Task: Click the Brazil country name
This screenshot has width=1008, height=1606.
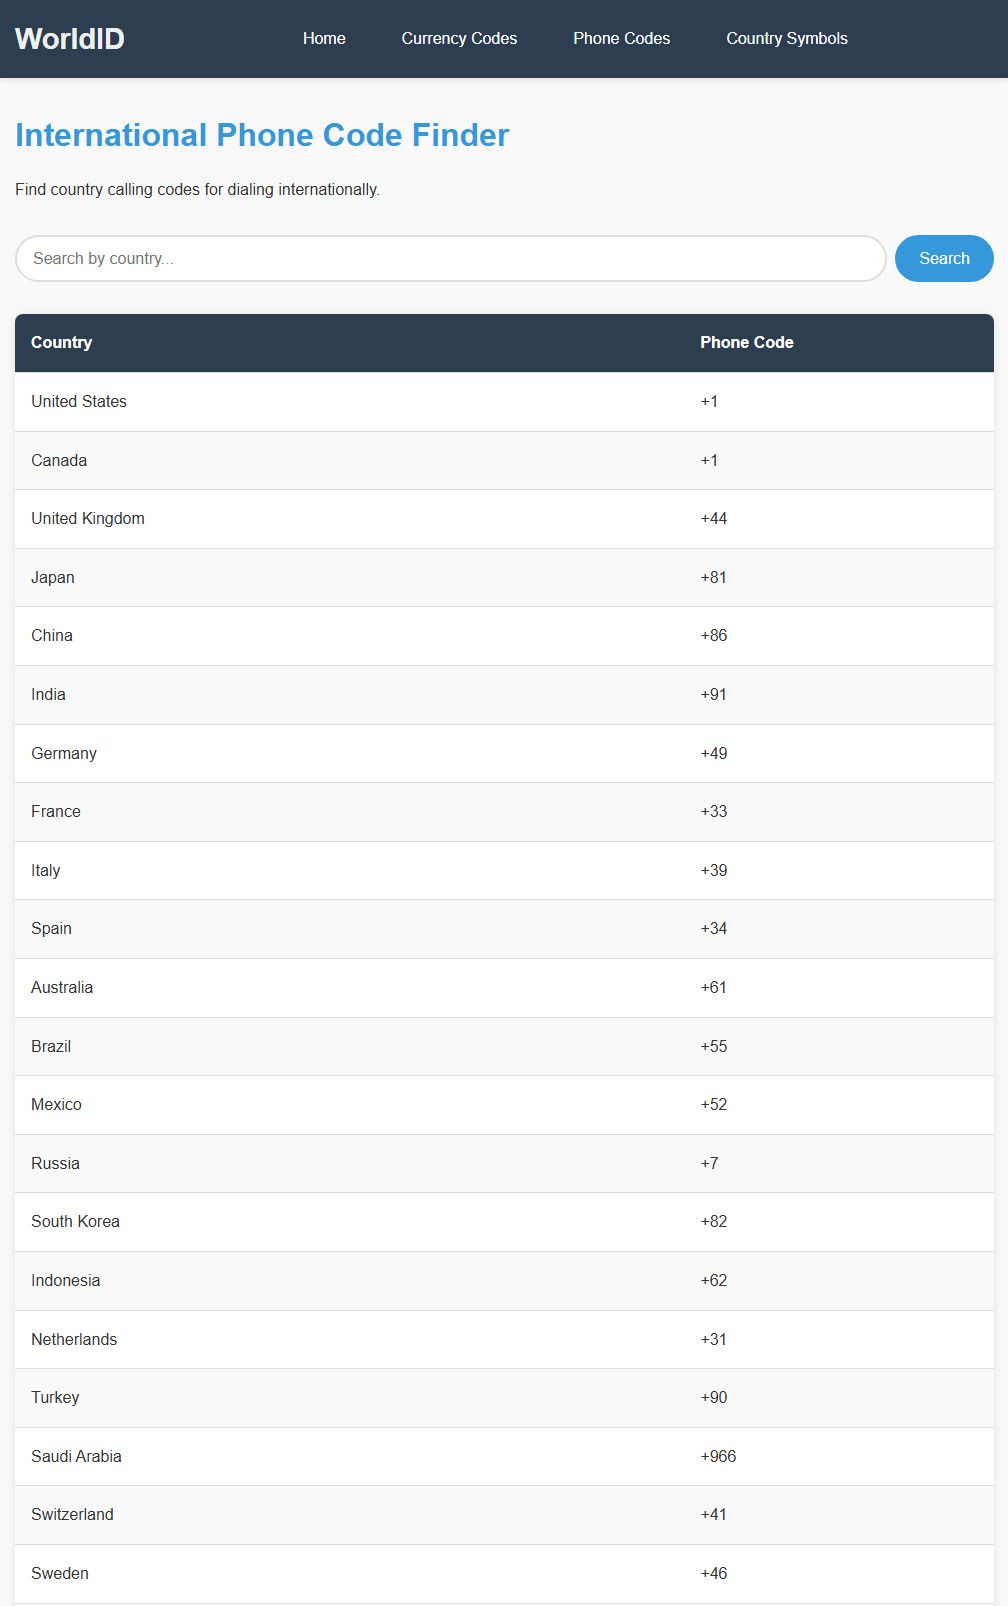Action: (51, 1047)
